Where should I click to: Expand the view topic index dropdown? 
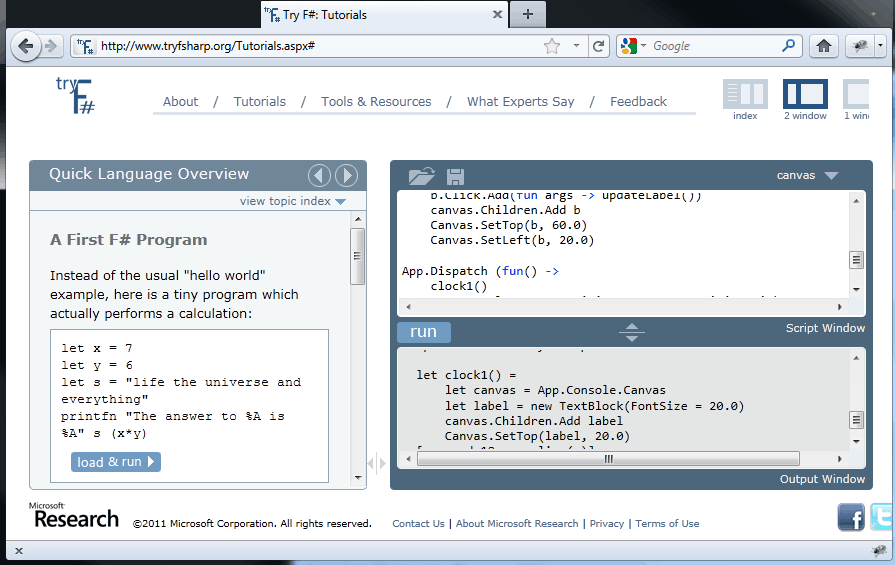click(293, 201)
